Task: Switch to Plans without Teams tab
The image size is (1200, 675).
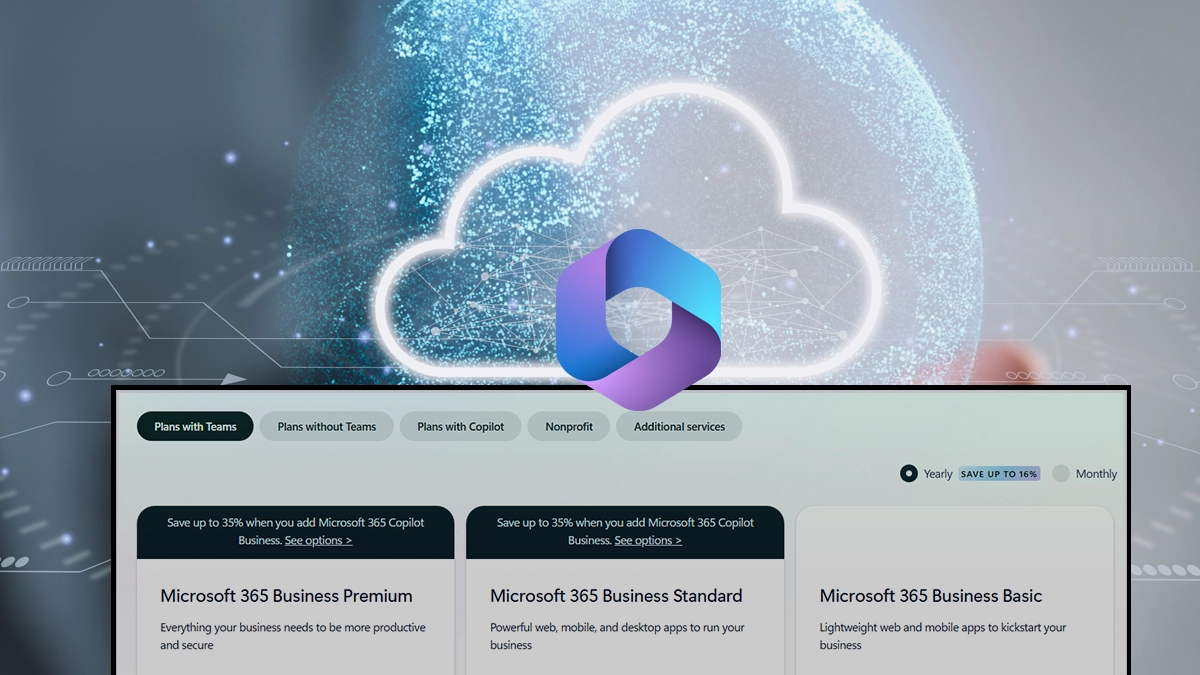Action: pyautogui.click(x=327, y=426)
